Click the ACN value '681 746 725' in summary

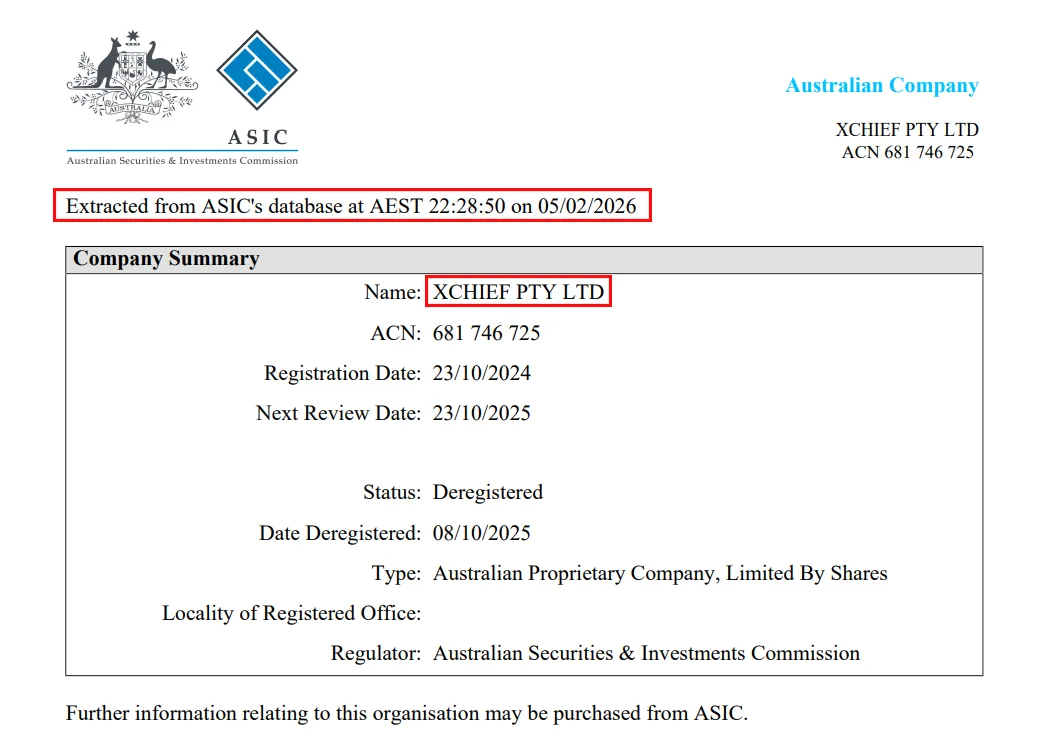486,332
